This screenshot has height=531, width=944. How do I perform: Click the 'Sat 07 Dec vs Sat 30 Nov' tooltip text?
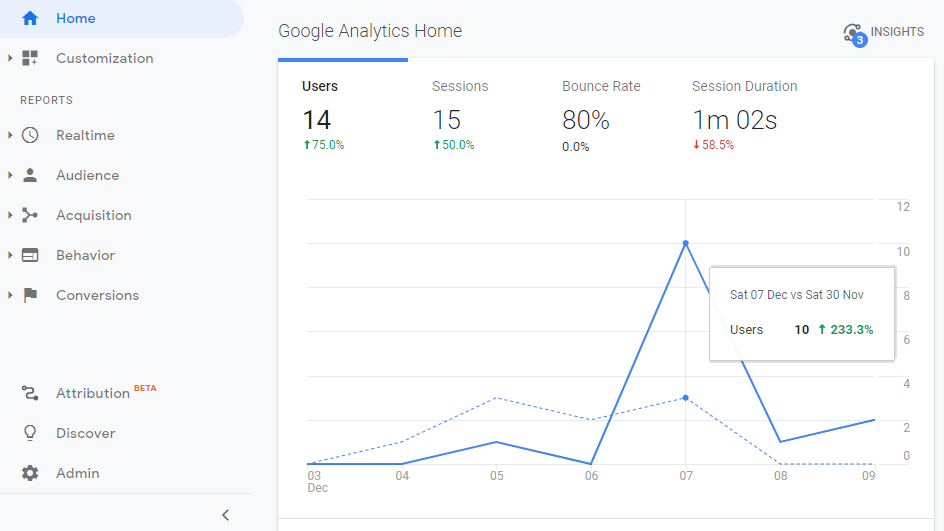pos(796,295)
